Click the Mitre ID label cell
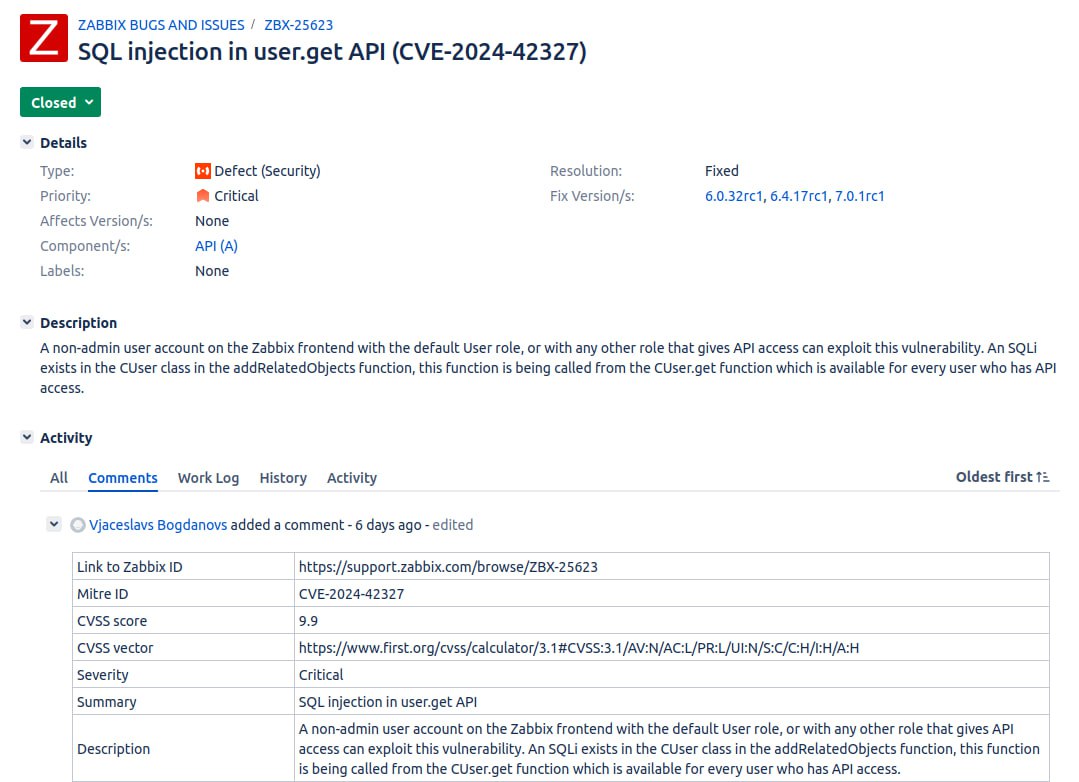 [183, 593]
